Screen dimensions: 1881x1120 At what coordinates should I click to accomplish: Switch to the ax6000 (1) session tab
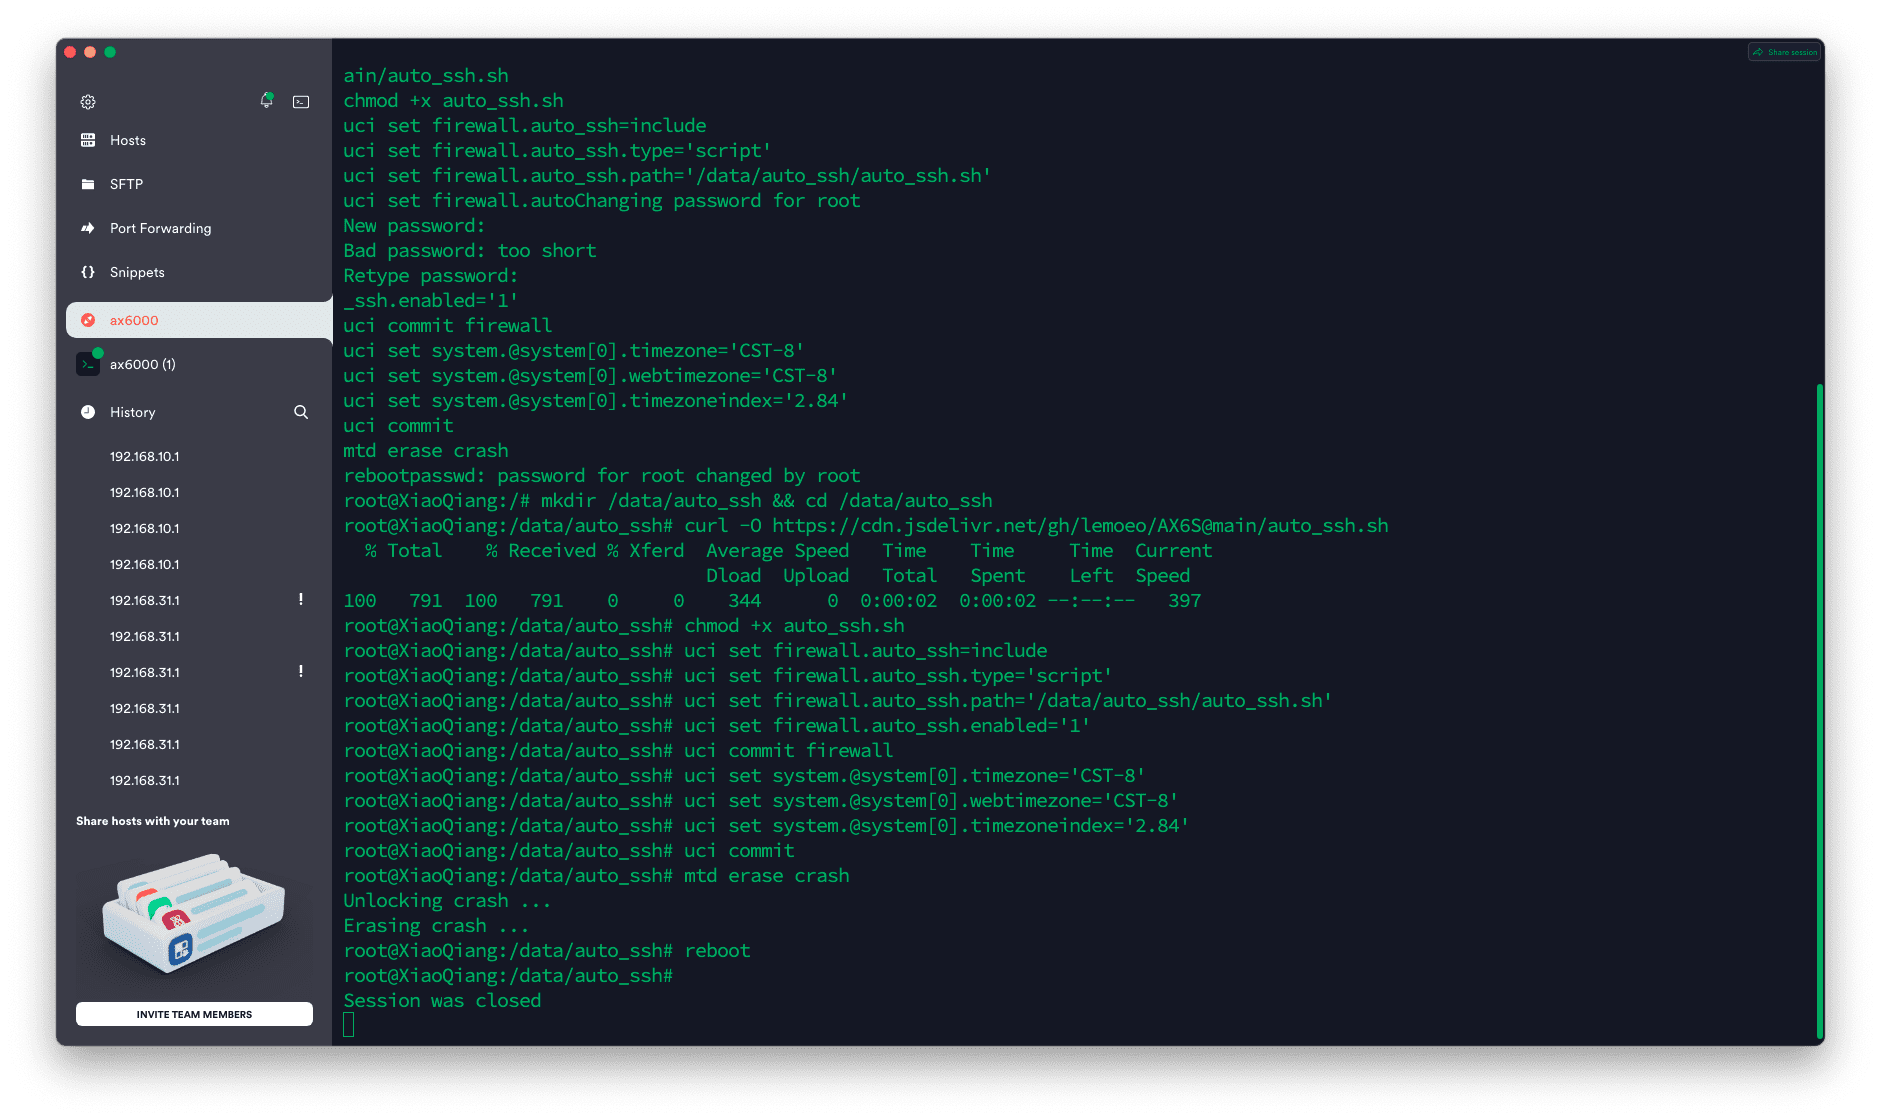pos(142,364)
